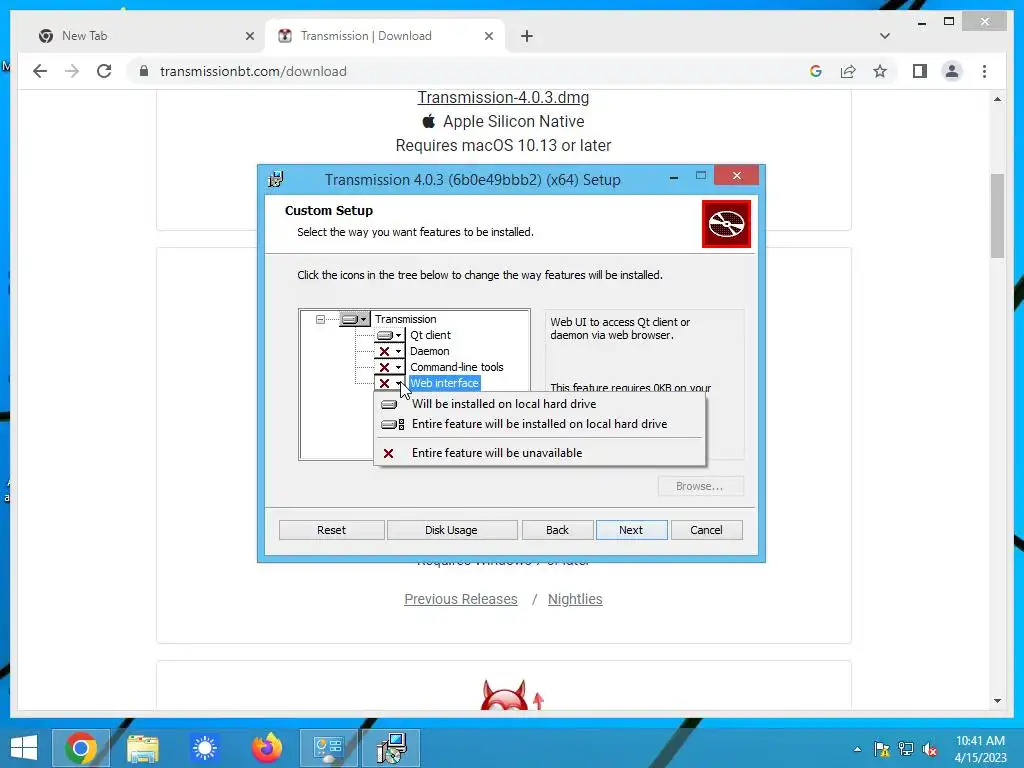The image size is (1024, 768).
Task: Open Previous Releases link
Action: coord(460,599)
